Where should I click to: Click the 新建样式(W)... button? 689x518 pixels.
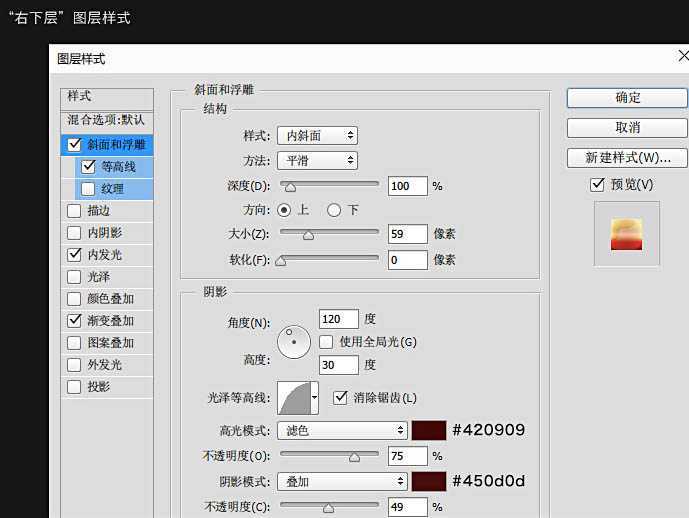[627, 158]
